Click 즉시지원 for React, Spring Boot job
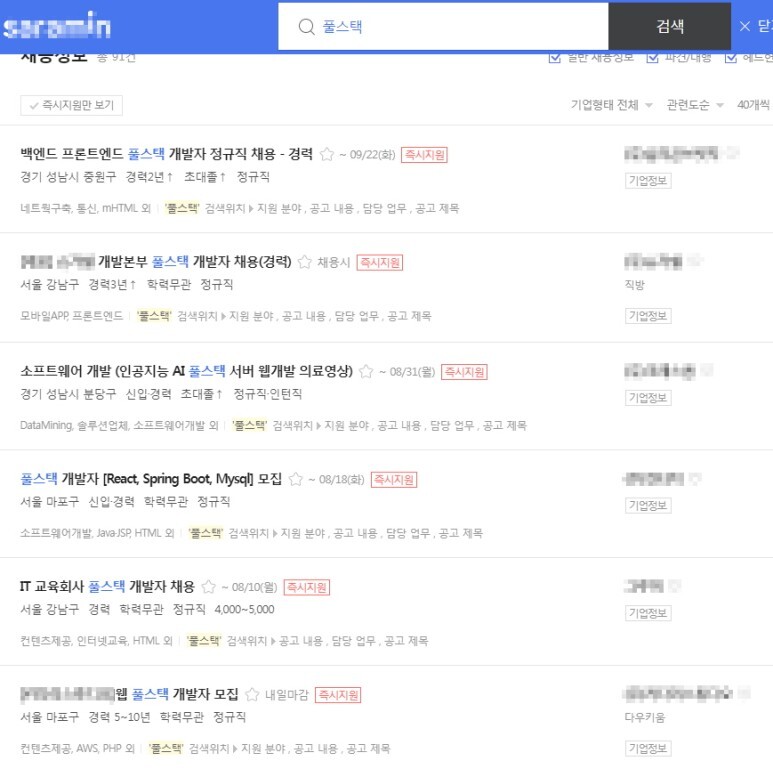Screen dimensions: 773x769 pos(394,480)
